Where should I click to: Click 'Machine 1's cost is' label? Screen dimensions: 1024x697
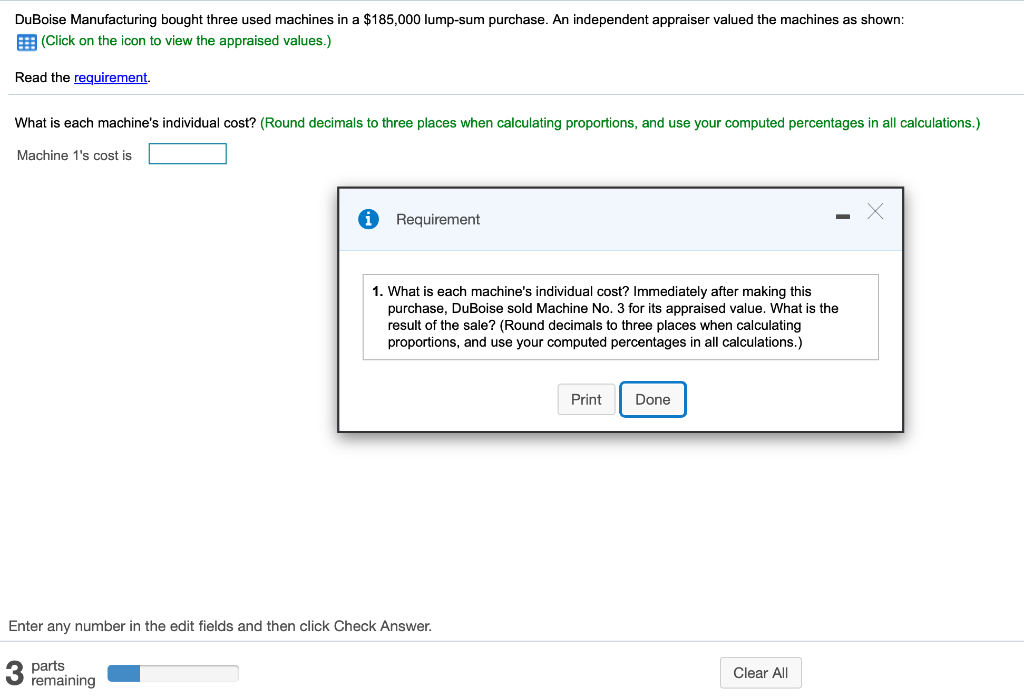pyautogui.click(x=74, y=155)
